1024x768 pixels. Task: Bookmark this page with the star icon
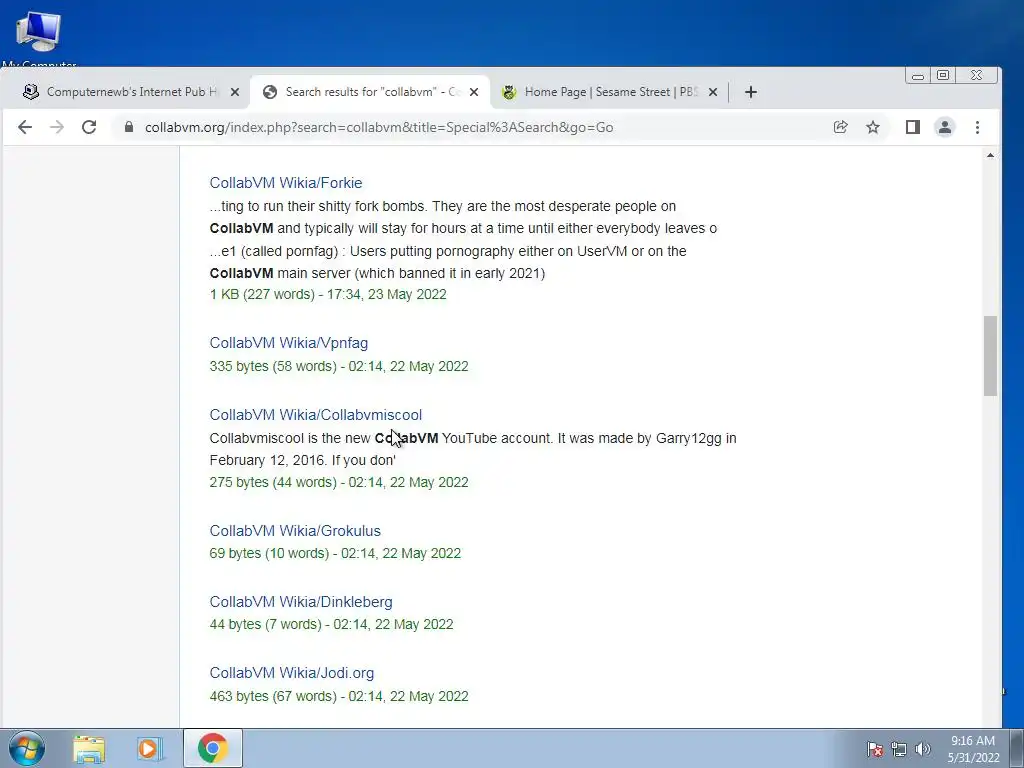point(873,127)
